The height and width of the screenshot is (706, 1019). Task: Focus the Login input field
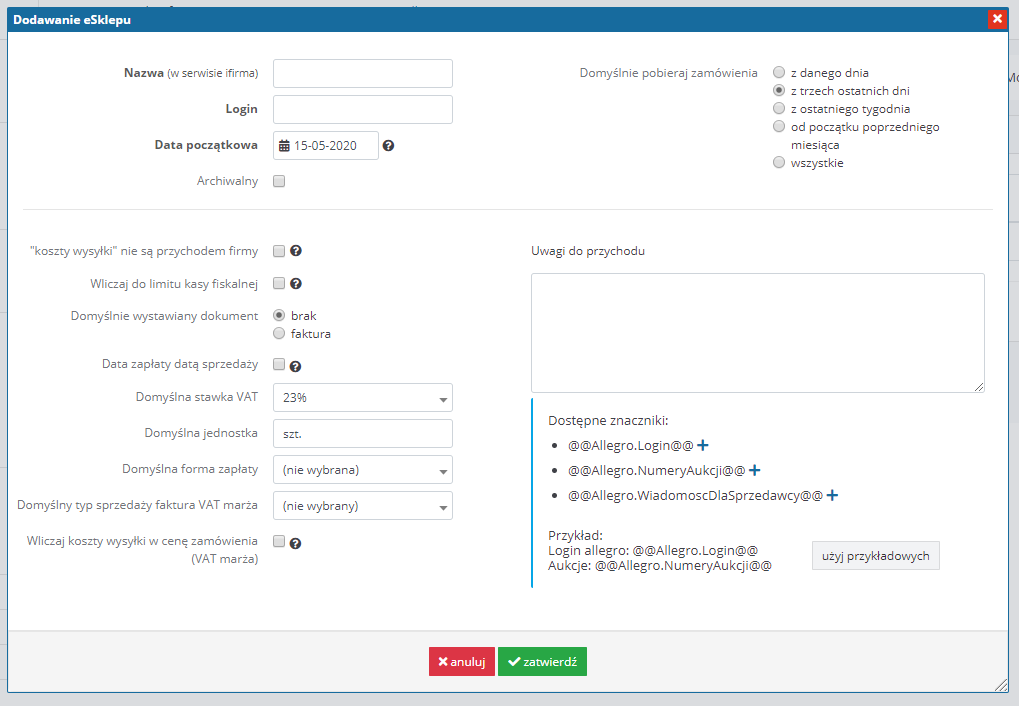pos(363,109)
